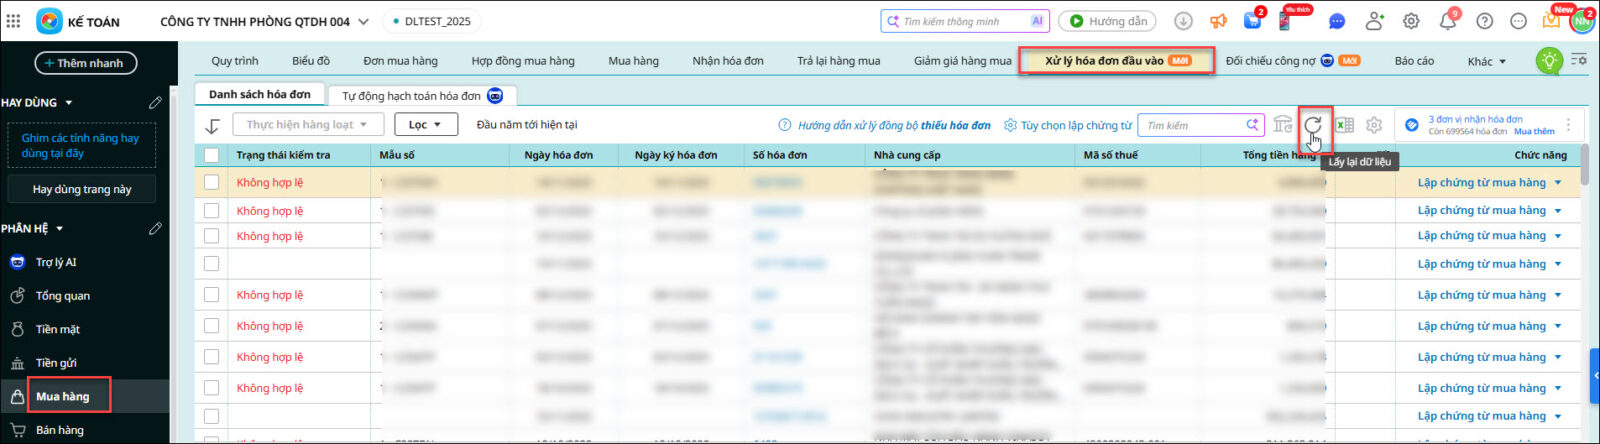Export the invoice list to Excel
This screenshot has width=1600, height=444.
pos(1344,125)
